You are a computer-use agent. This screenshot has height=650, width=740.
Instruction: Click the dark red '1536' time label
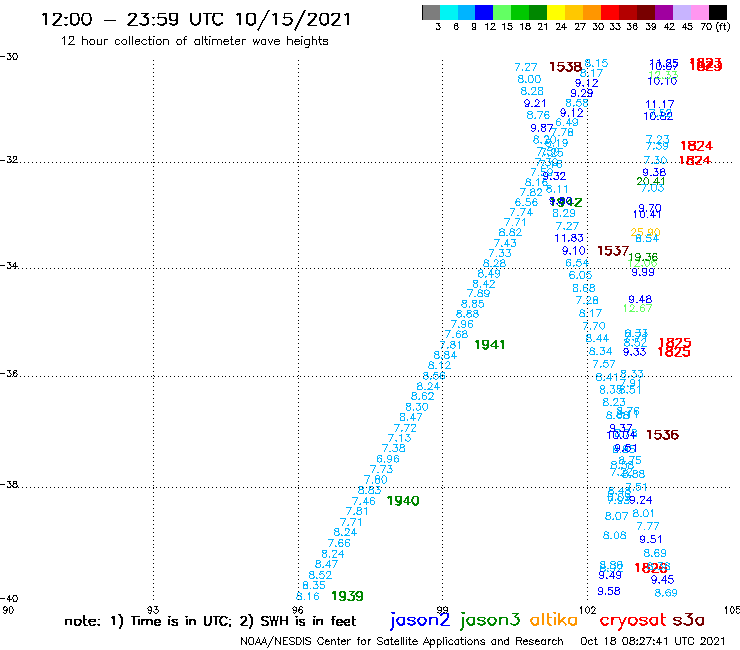(662, 435)
